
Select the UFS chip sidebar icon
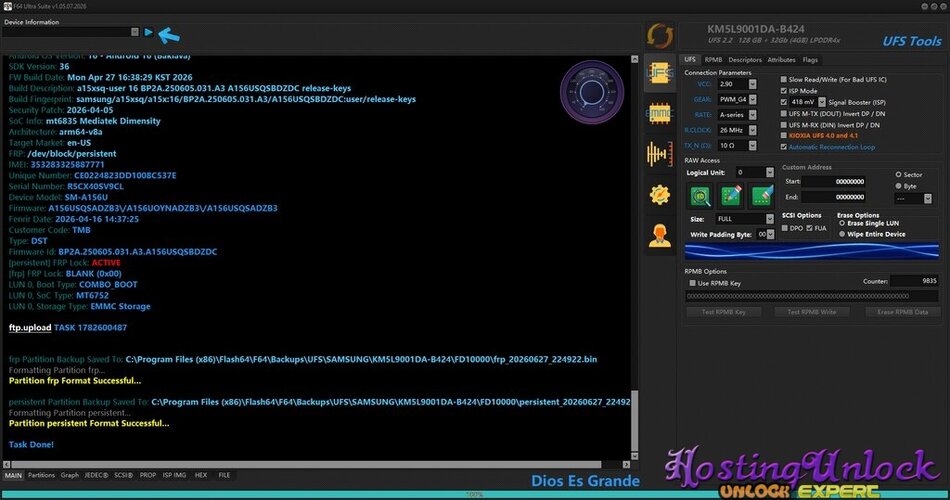(659, 73)
